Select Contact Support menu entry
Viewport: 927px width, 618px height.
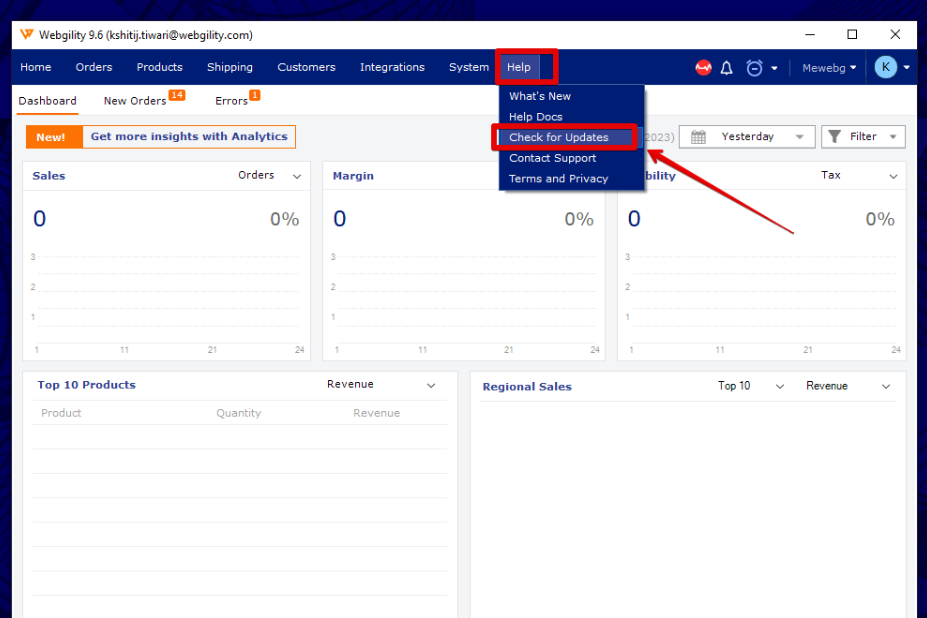point(553,158)
